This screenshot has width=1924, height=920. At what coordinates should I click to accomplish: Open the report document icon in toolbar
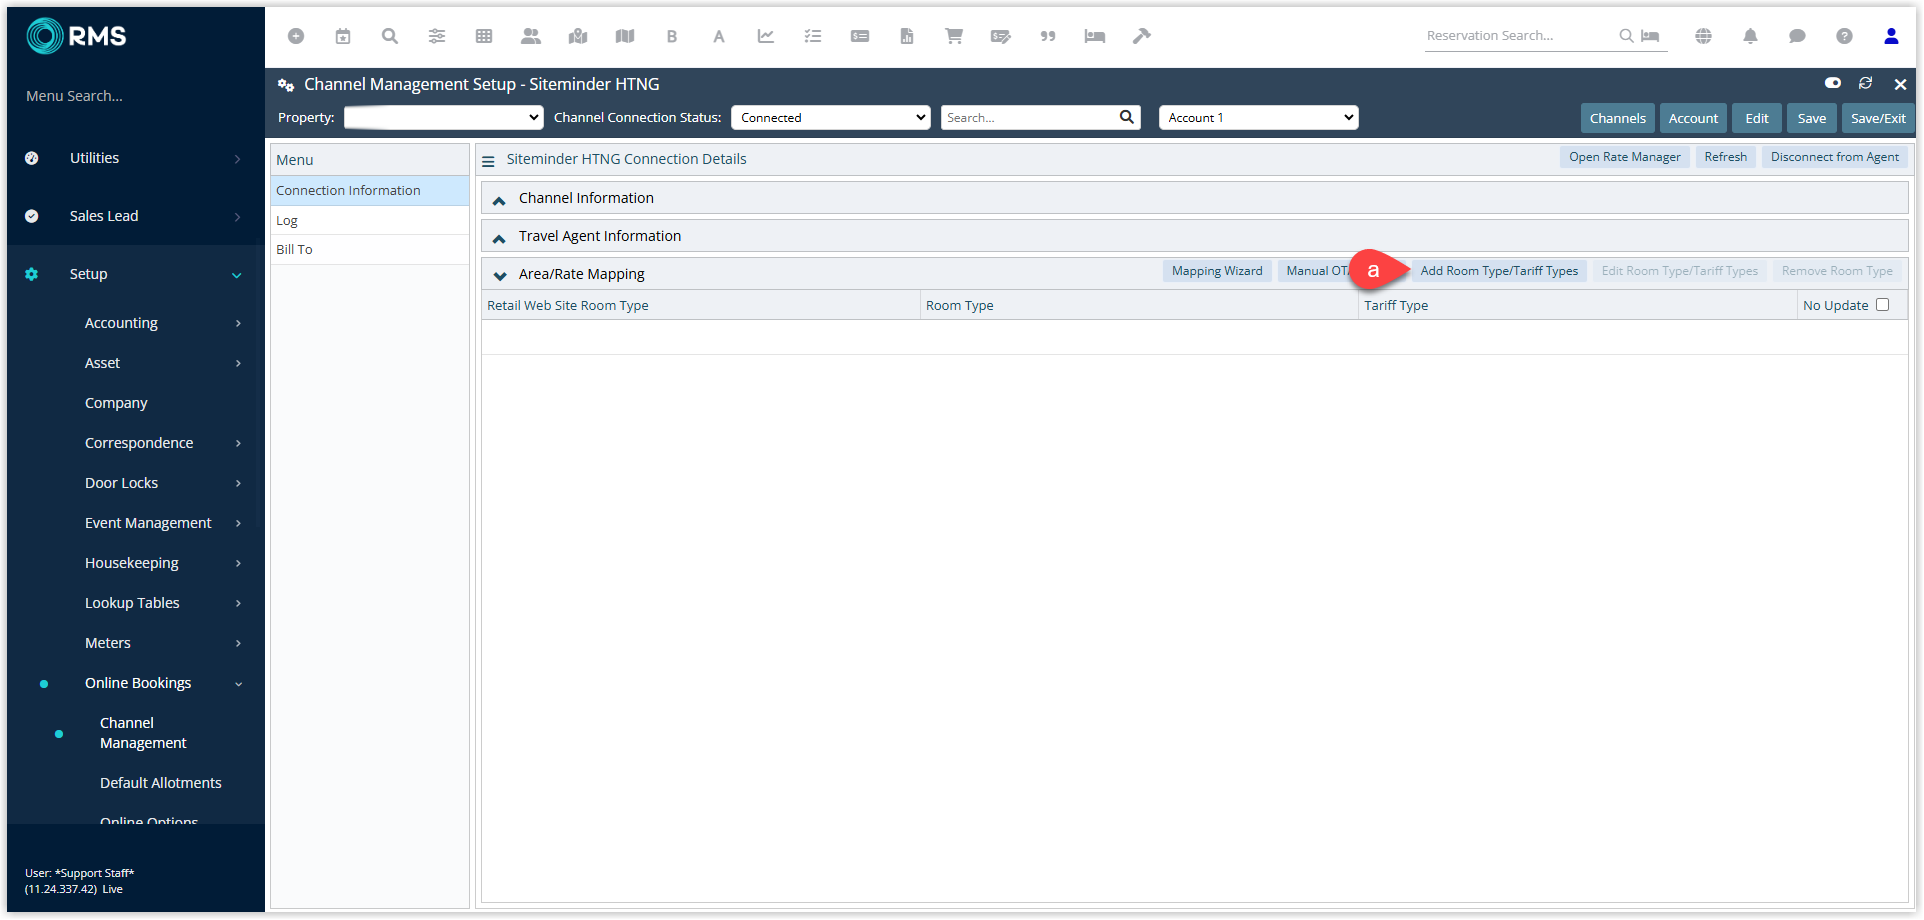pyautogui.click(x=907, y=36)
